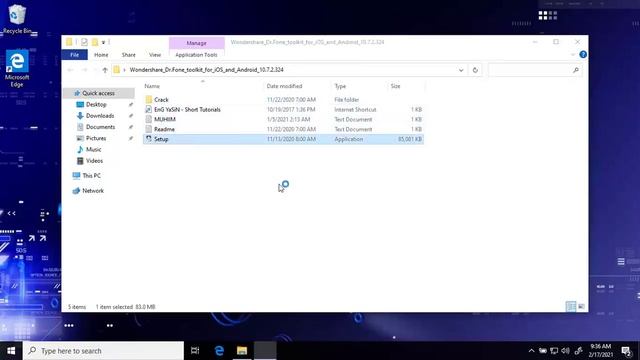The width and height of the screenshot is (640, 360).
Task: Refresh the current folder
Action: pyautogui.click(x=475, y=70)
